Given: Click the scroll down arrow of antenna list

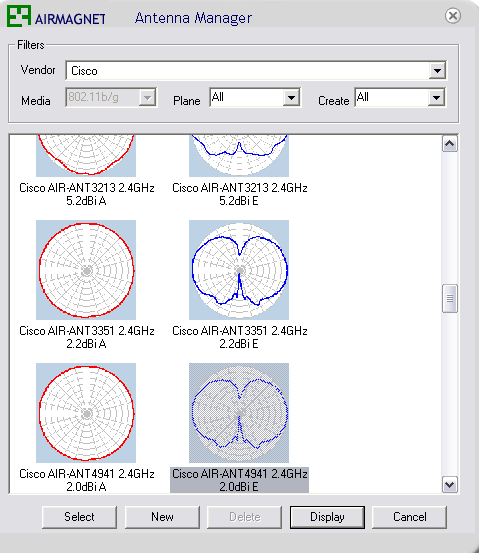Looking at the screenshot, I should coord(450,485).
